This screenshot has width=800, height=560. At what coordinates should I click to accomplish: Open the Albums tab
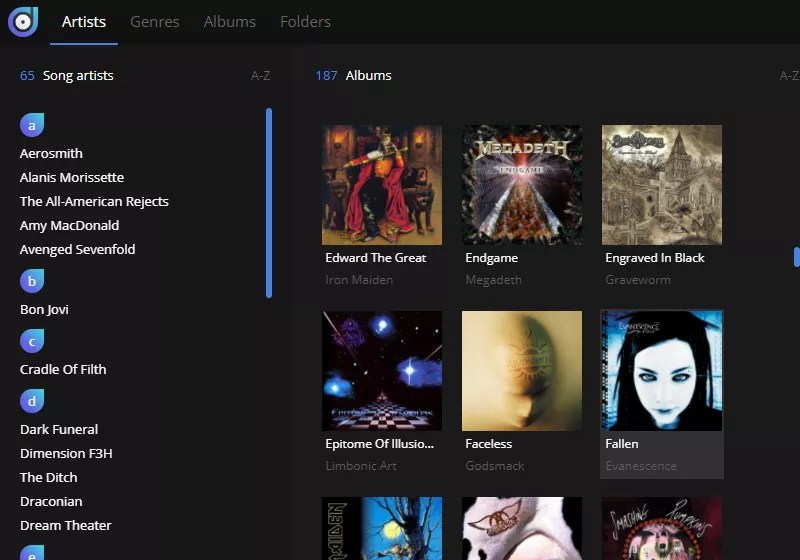point(230,22)
